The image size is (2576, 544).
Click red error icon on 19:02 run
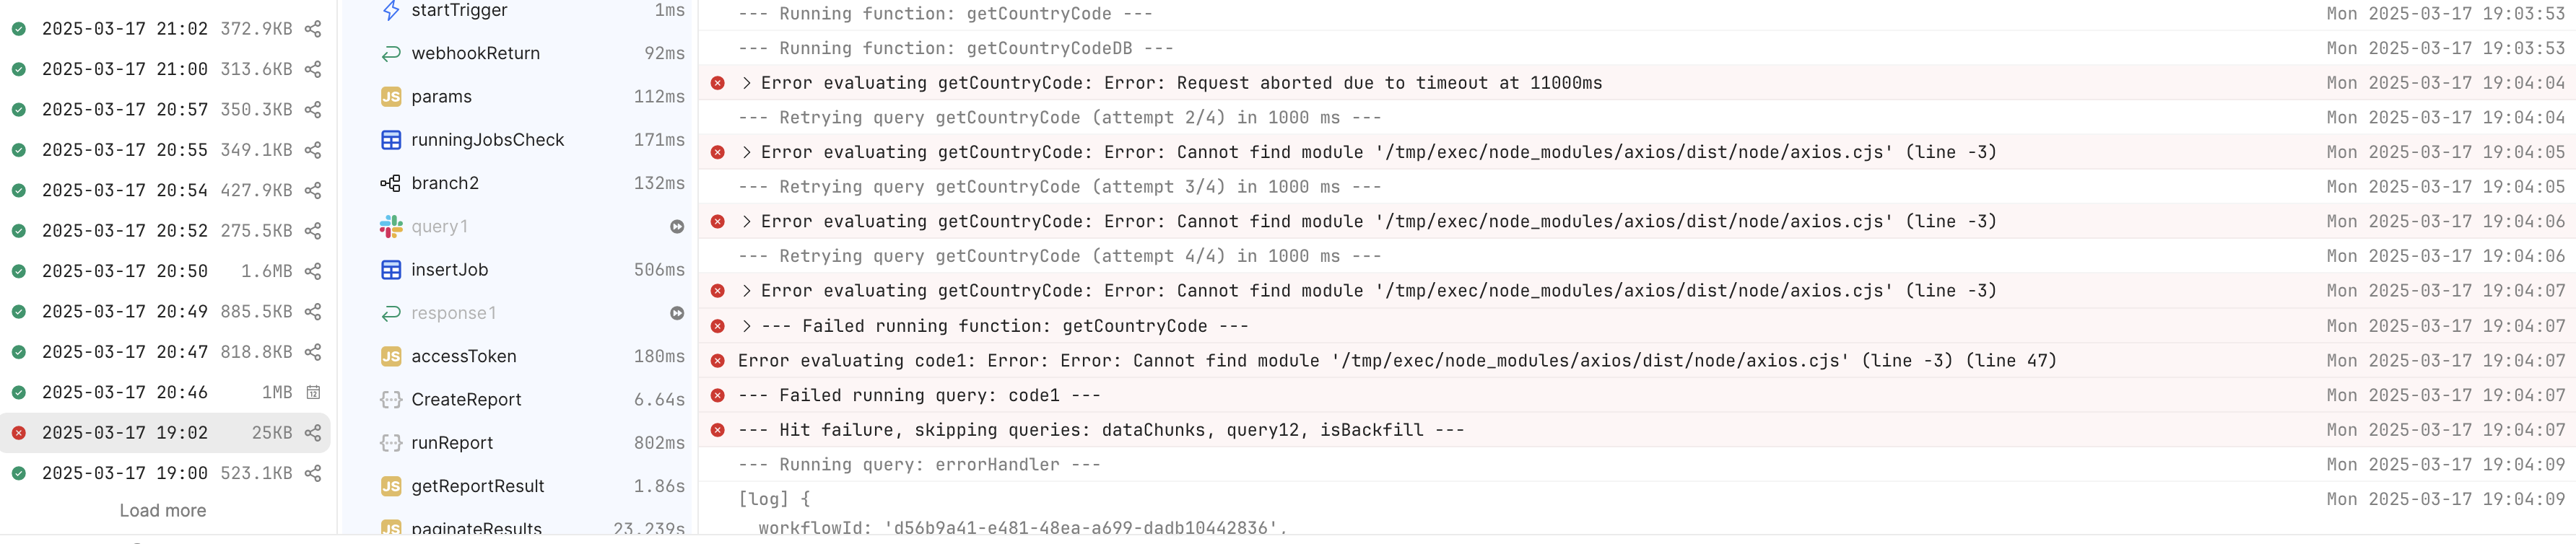pos(19,433)
